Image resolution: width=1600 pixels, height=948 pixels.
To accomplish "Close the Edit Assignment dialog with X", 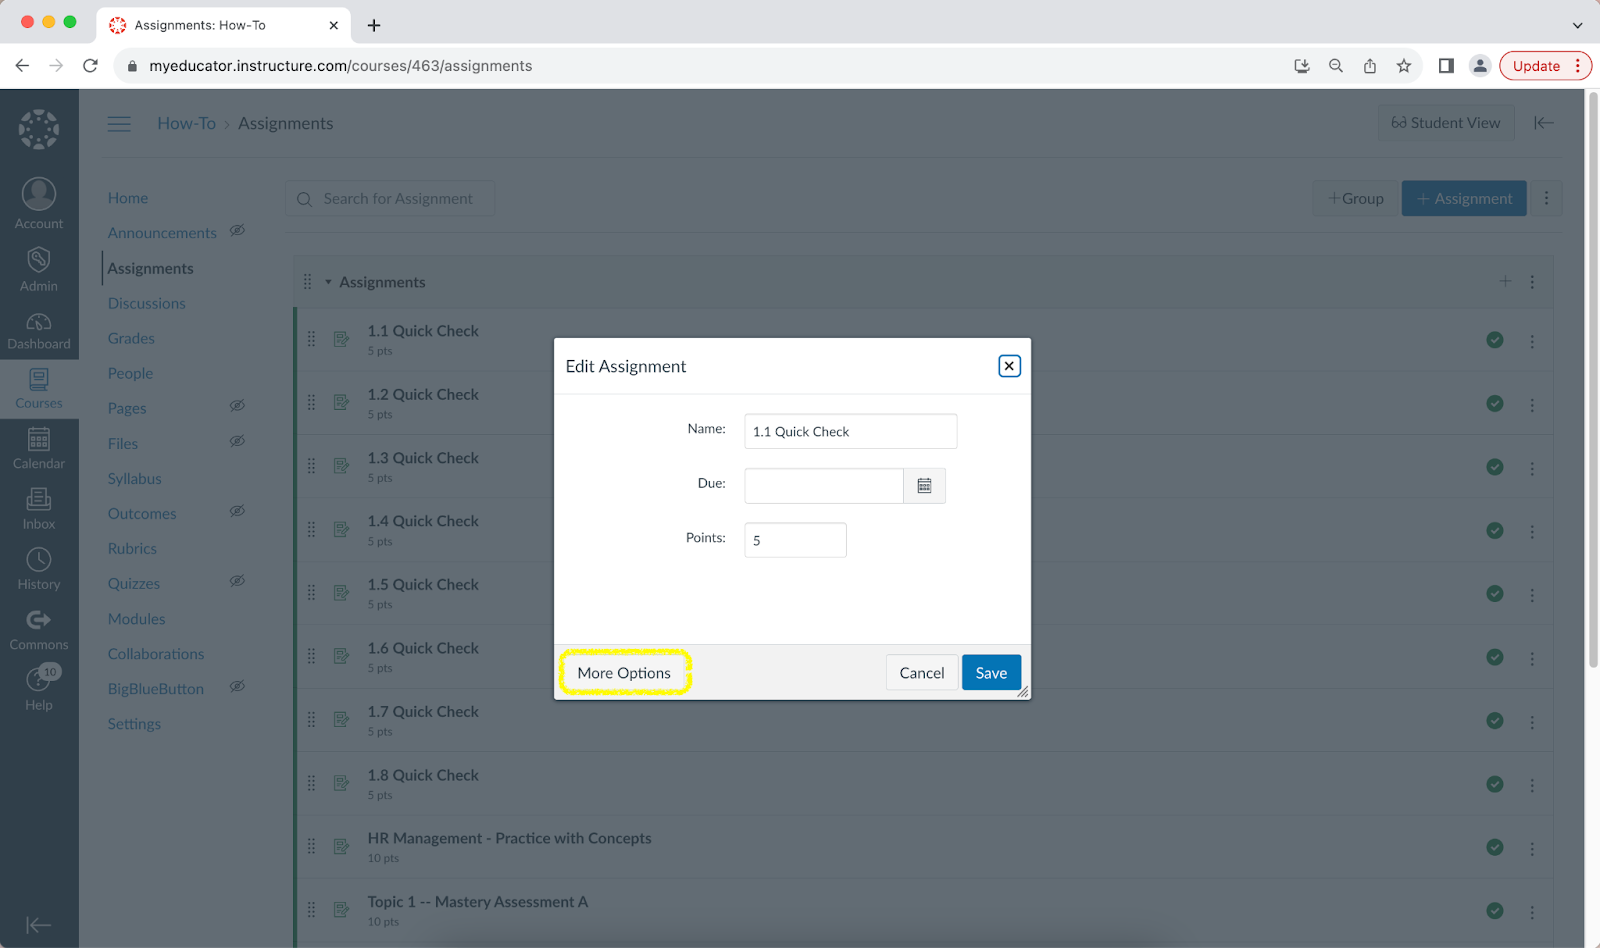I will 1009,366.
